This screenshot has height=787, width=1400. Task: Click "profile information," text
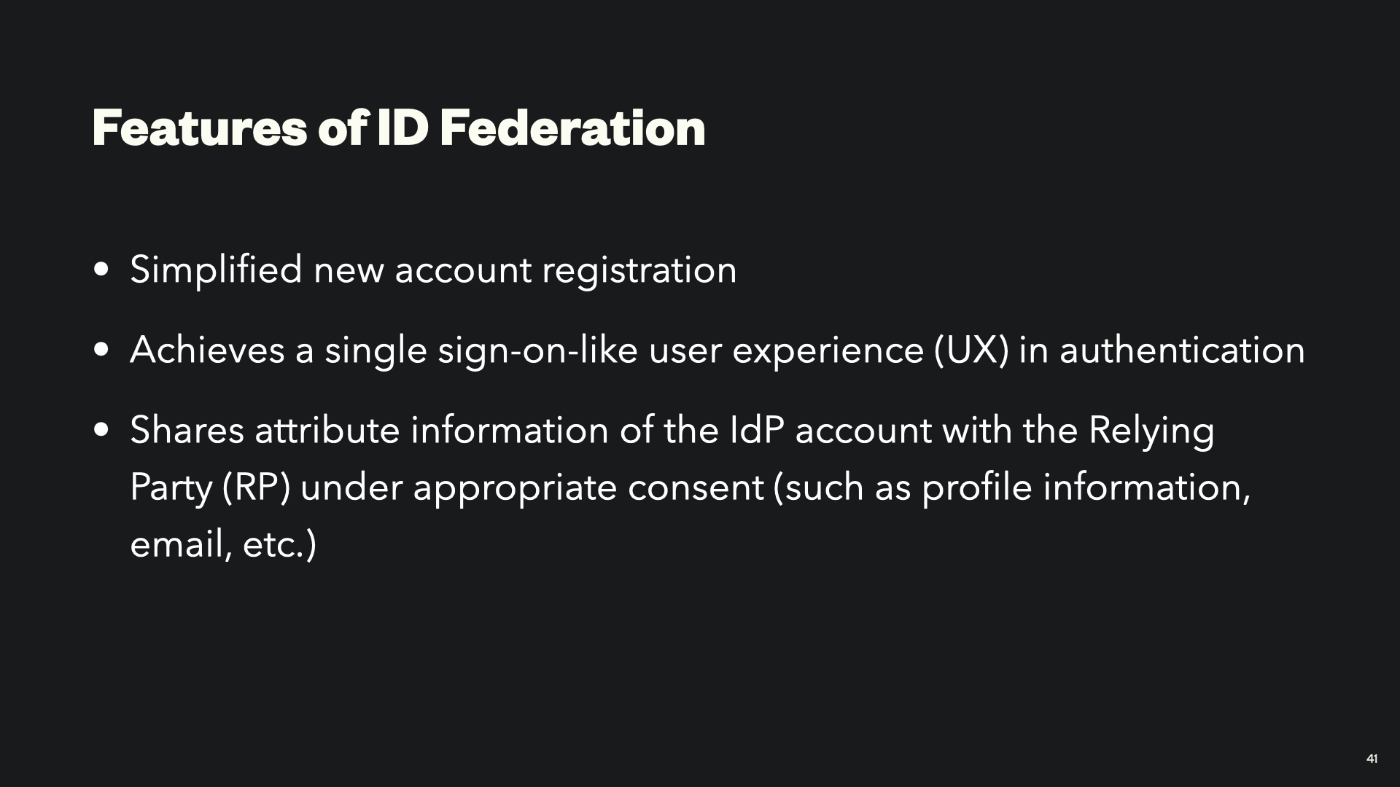click(1086, 488)
